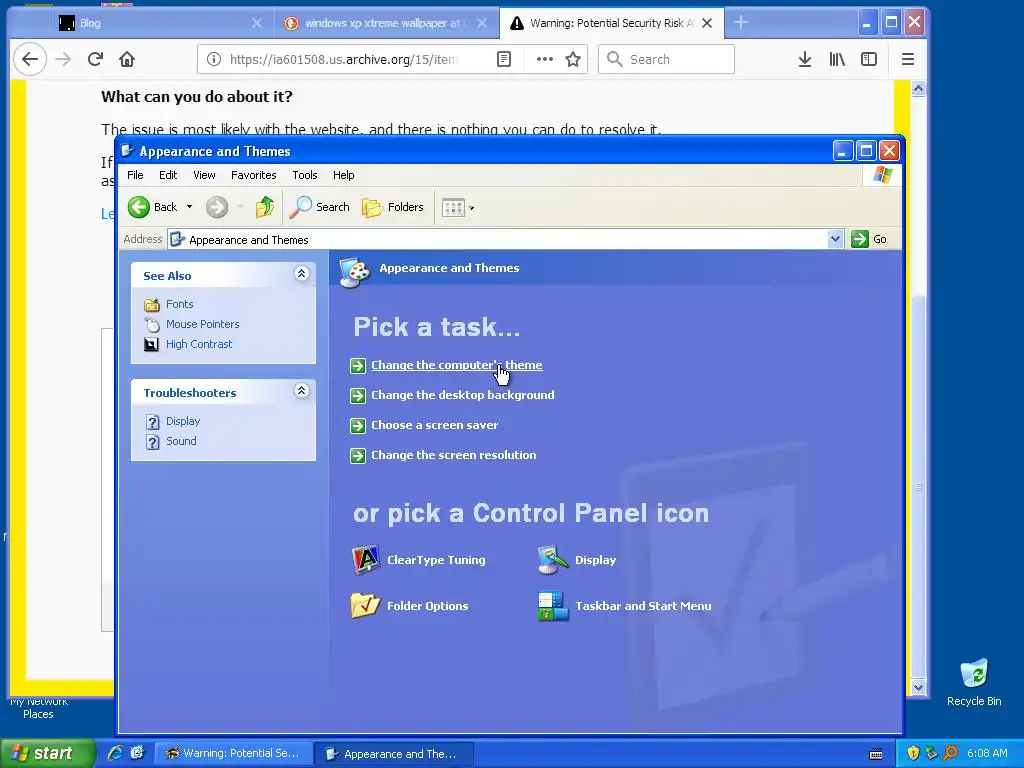Select Change the screen resolution task
Image resolution: width=1024 pixels, height=768 pixels.
pyautogui.click(x=453, y=455)
